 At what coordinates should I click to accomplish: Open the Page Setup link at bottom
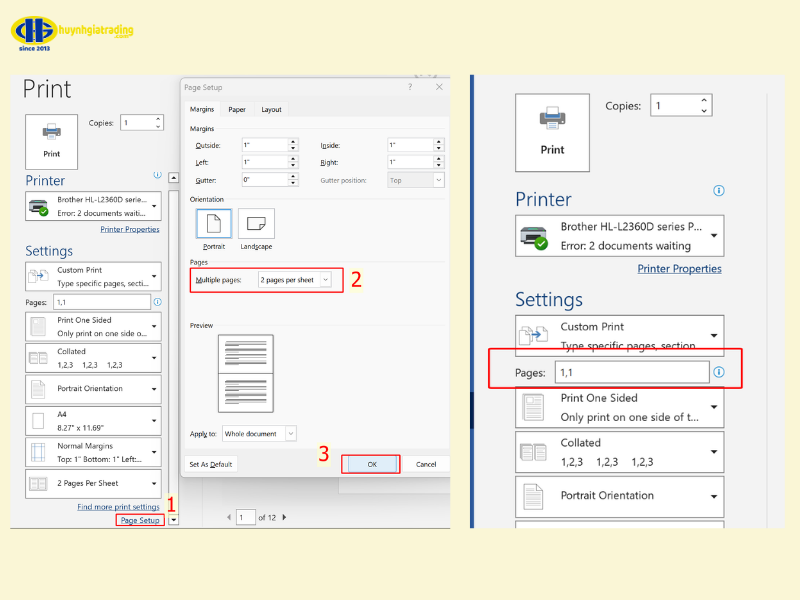[x=139, y=520]
